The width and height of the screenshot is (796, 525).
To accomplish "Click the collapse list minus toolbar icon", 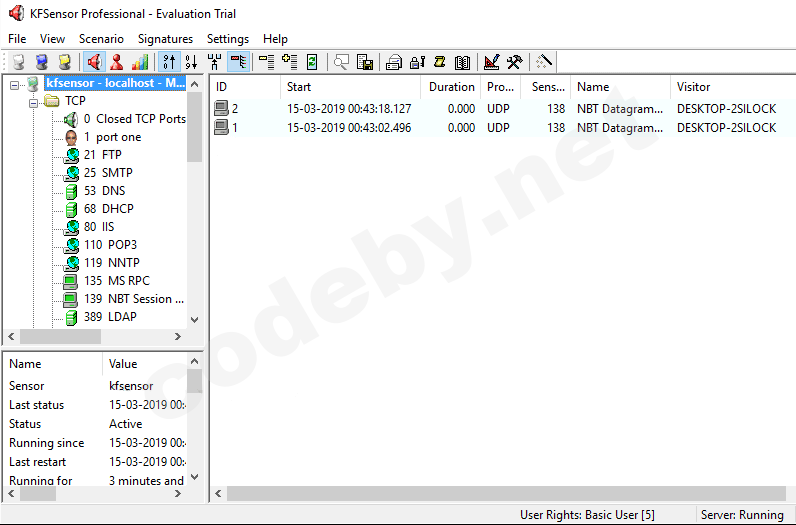I will [267, 62].
